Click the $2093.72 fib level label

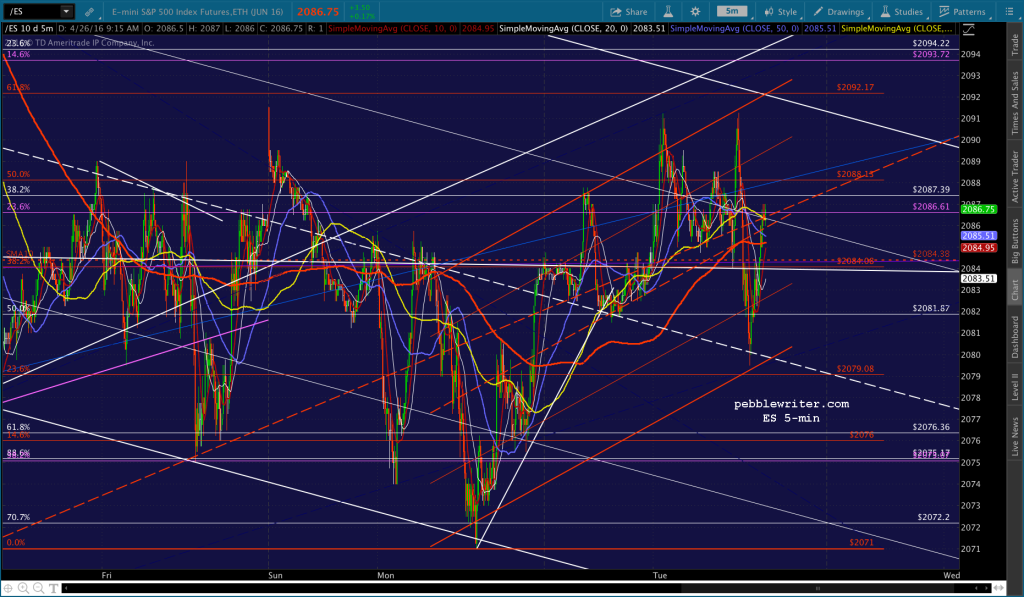pyautogui.click(x=931, y=54)
